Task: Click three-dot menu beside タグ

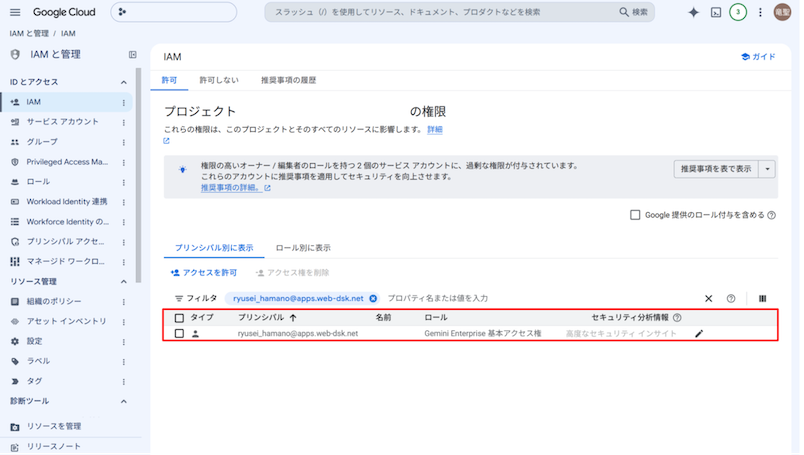Action: coord(124,382)
